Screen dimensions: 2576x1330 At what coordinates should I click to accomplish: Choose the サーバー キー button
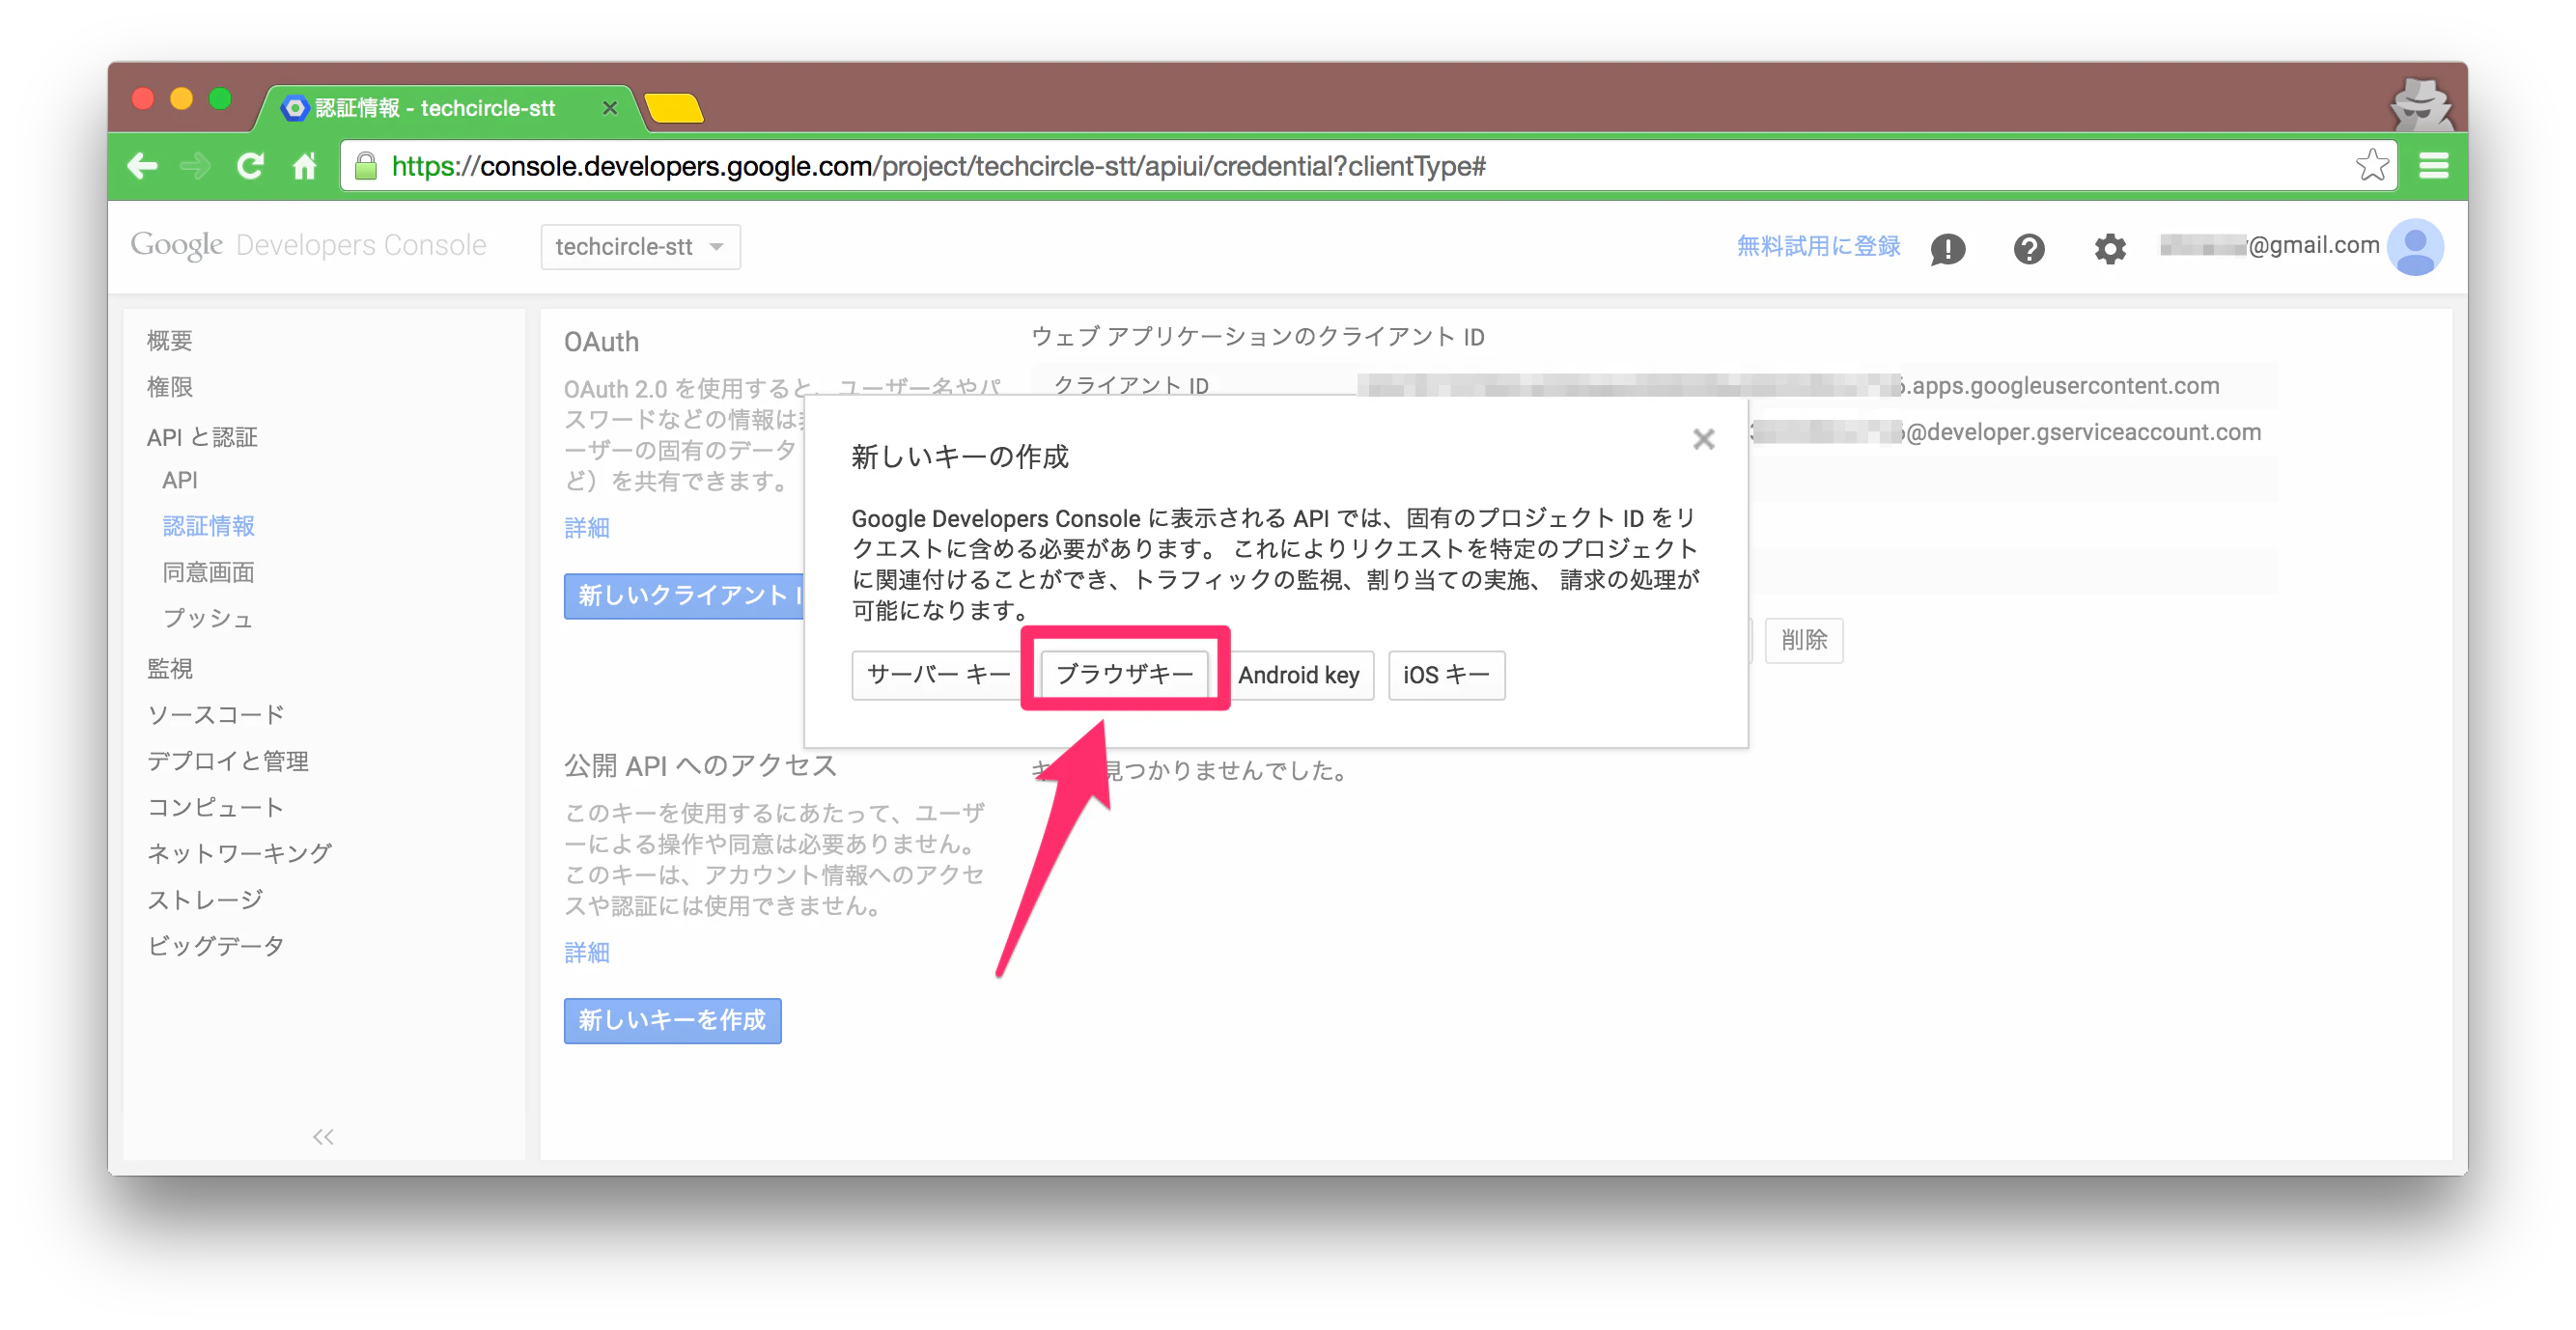pos(938,675)
